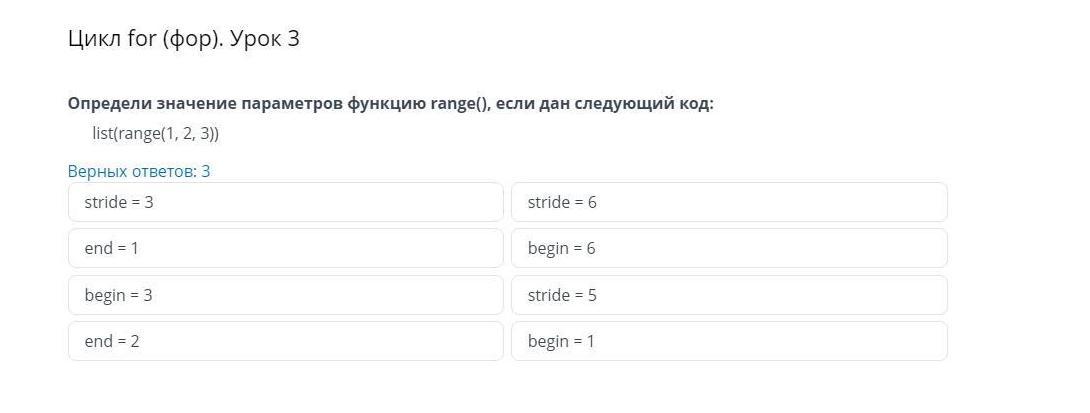
Task: Click the question text about range() parameters
Action: pos(390,104)
